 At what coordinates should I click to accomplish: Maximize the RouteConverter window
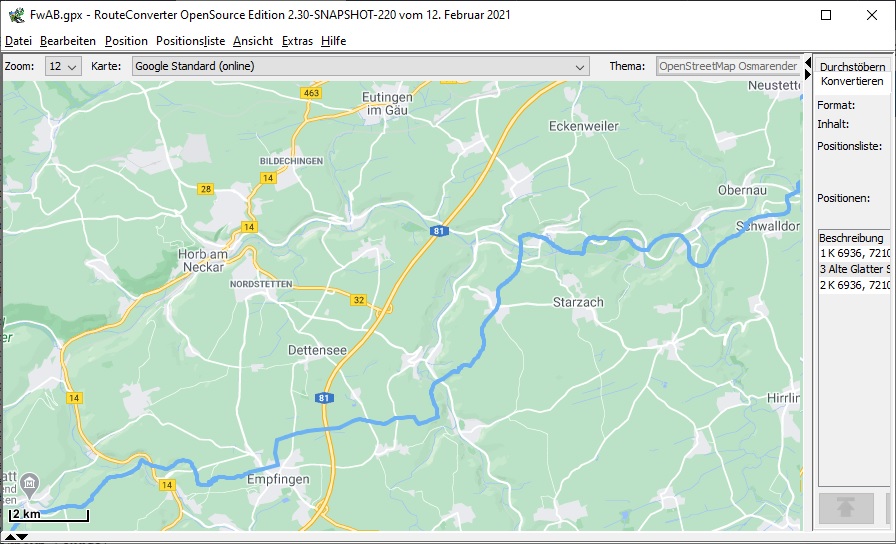click(x=826, y=15)
